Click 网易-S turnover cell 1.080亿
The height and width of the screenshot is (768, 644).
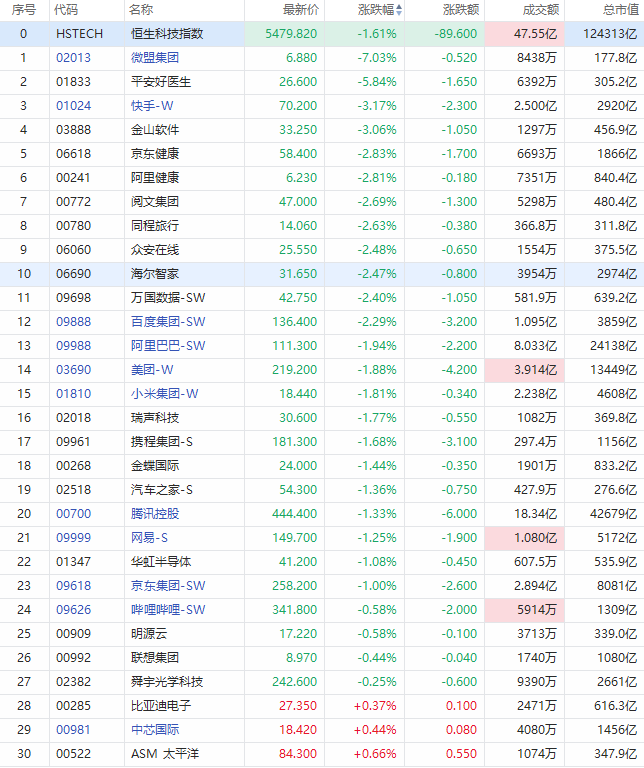[x=525, y=538]
